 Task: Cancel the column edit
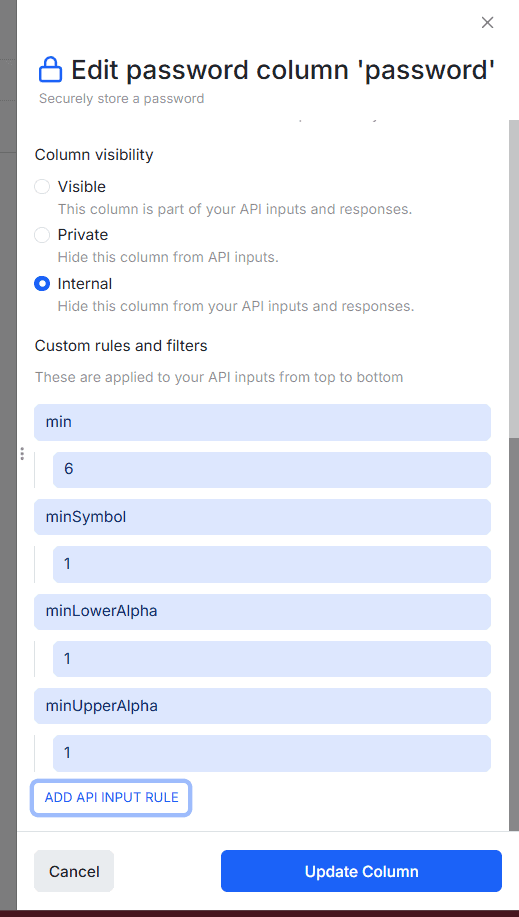coord(74,871)
